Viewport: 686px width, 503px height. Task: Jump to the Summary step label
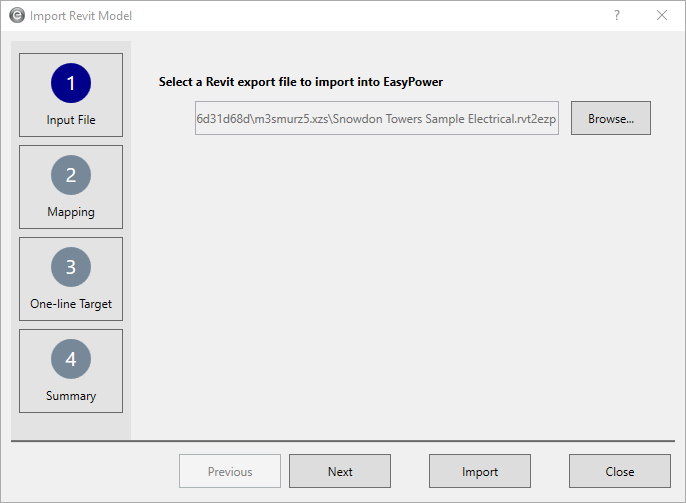coord(71,396)
